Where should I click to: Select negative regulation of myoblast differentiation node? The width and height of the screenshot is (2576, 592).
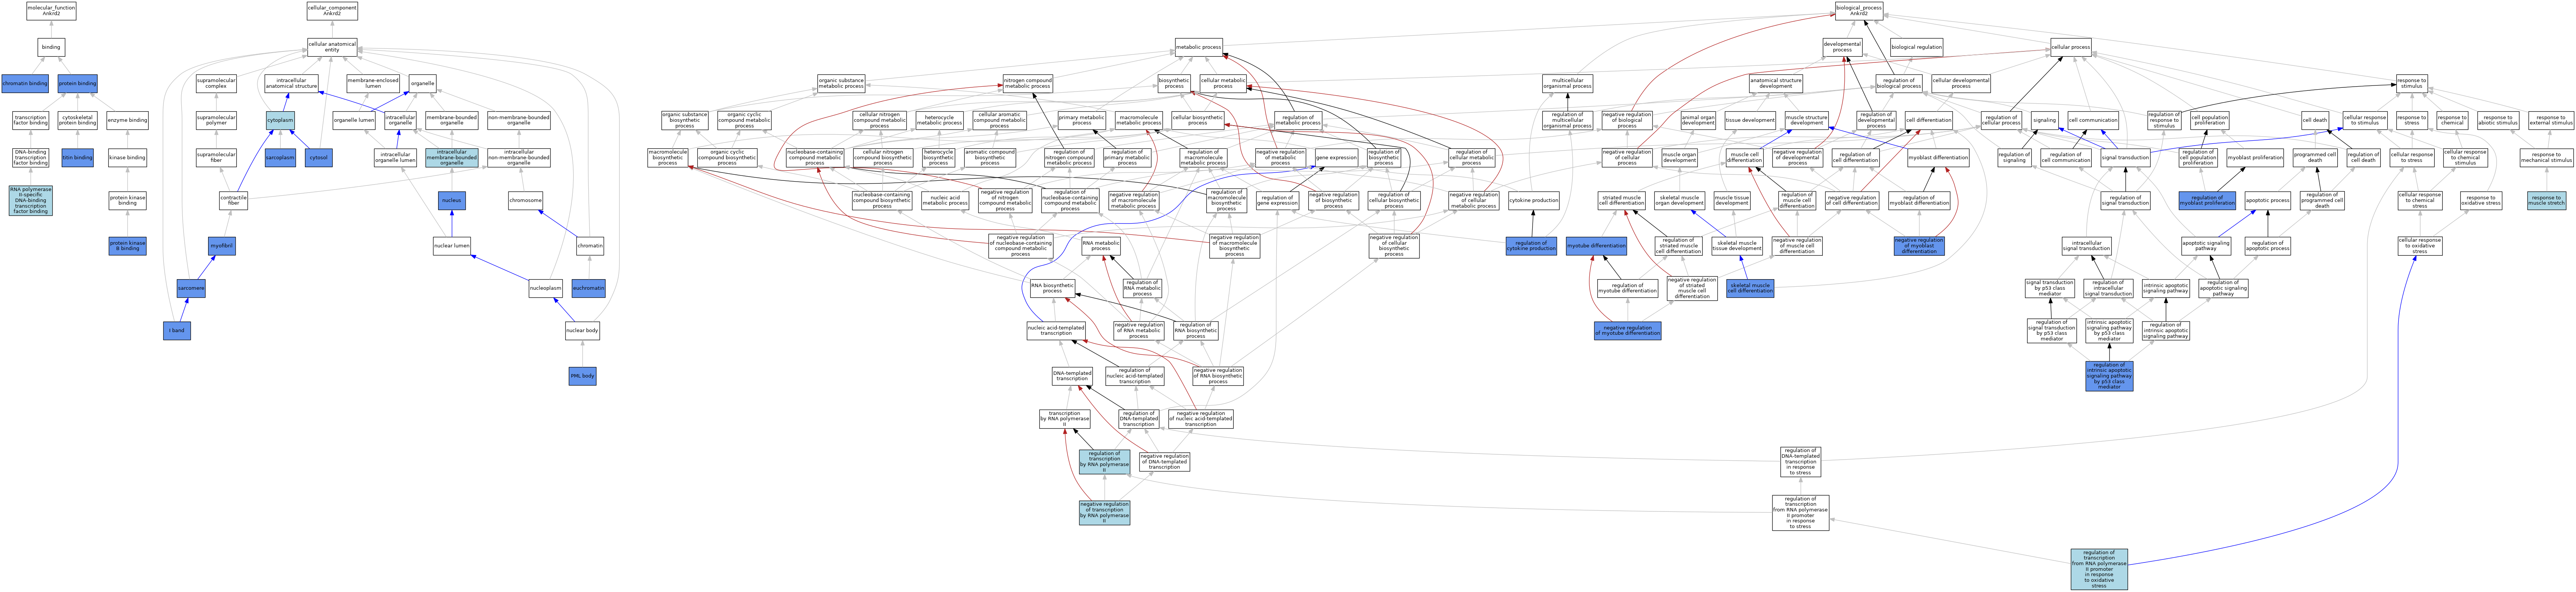pyautogui.click(x=1919, y=246)
